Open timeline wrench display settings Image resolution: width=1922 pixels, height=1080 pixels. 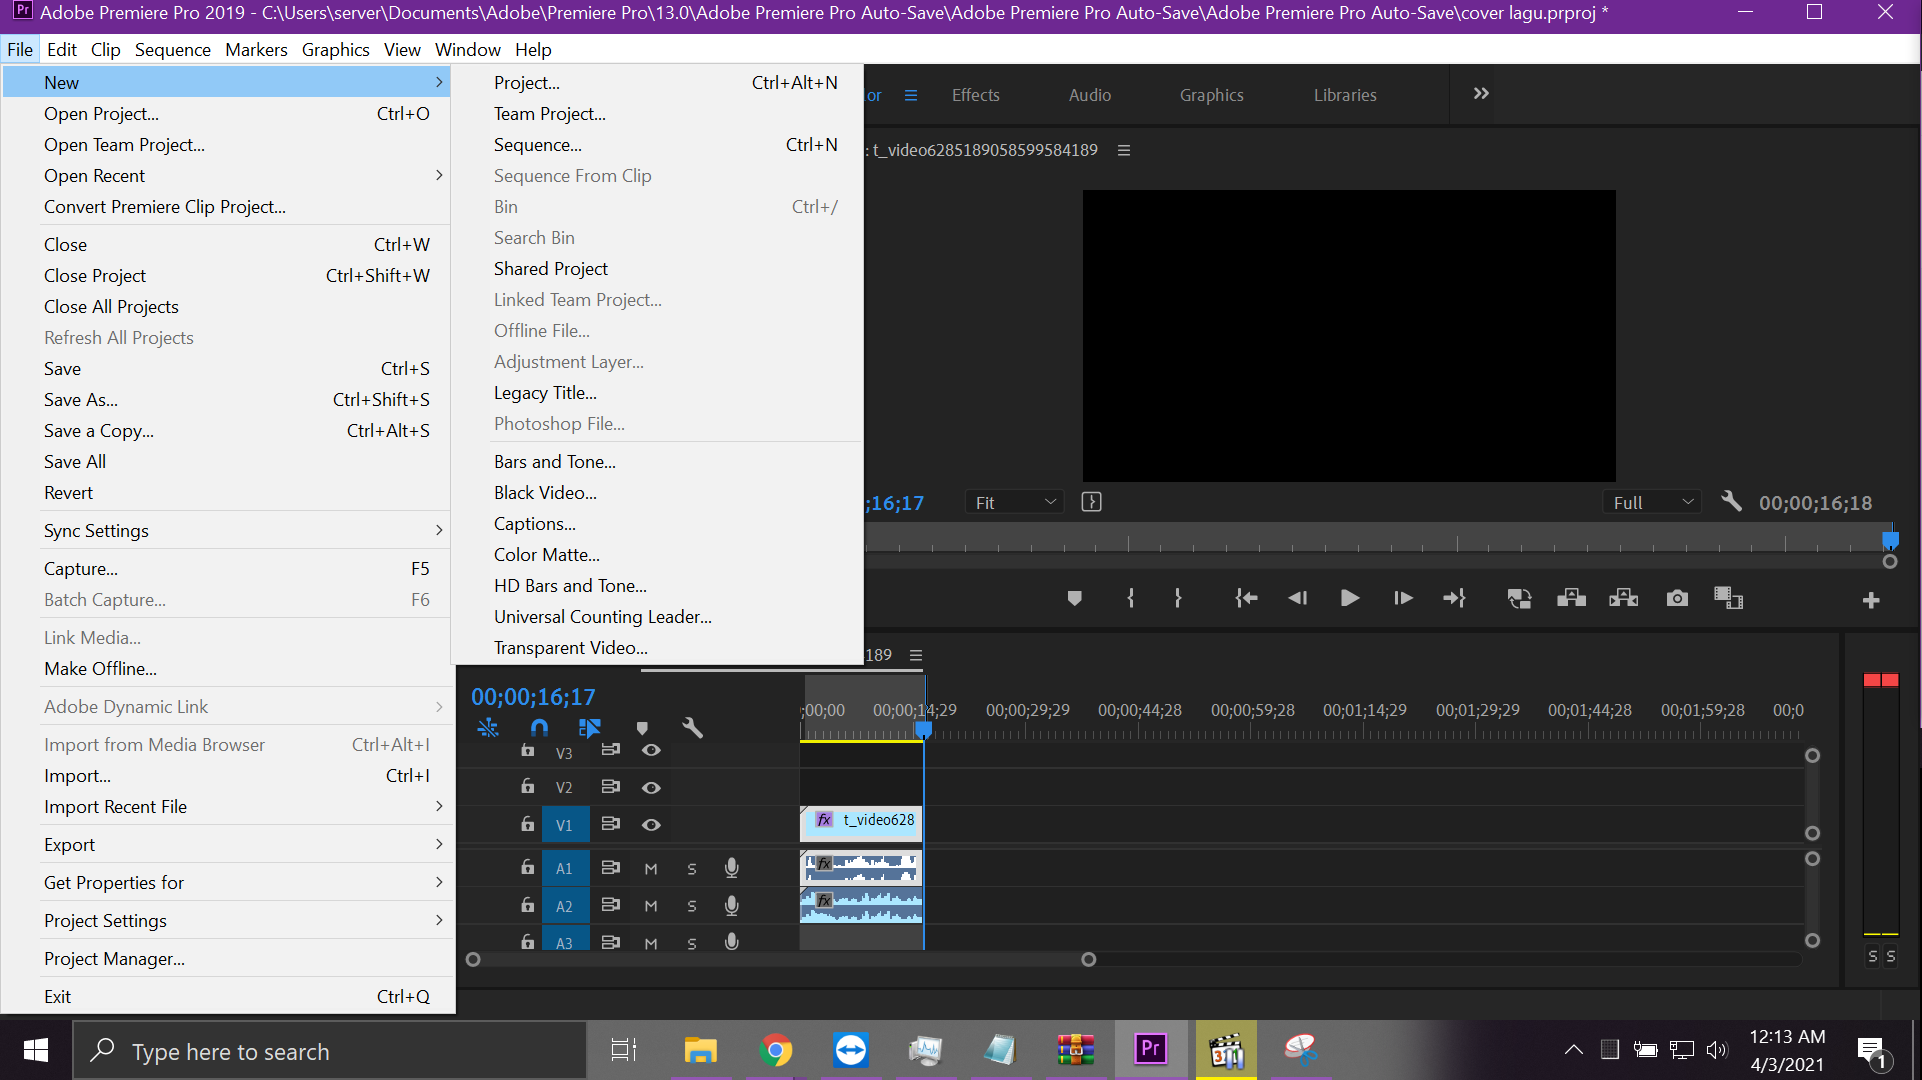tap(692, 728)
